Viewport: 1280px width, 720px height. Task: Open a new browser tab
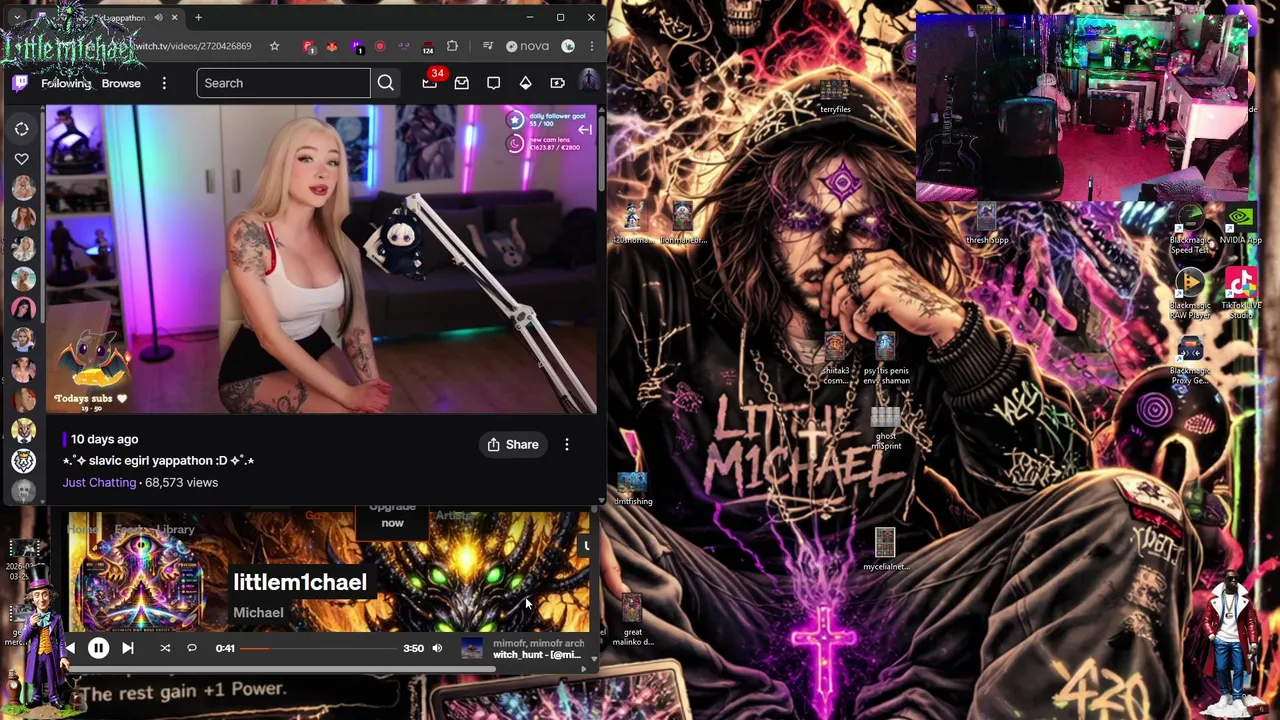pos(198,17)
